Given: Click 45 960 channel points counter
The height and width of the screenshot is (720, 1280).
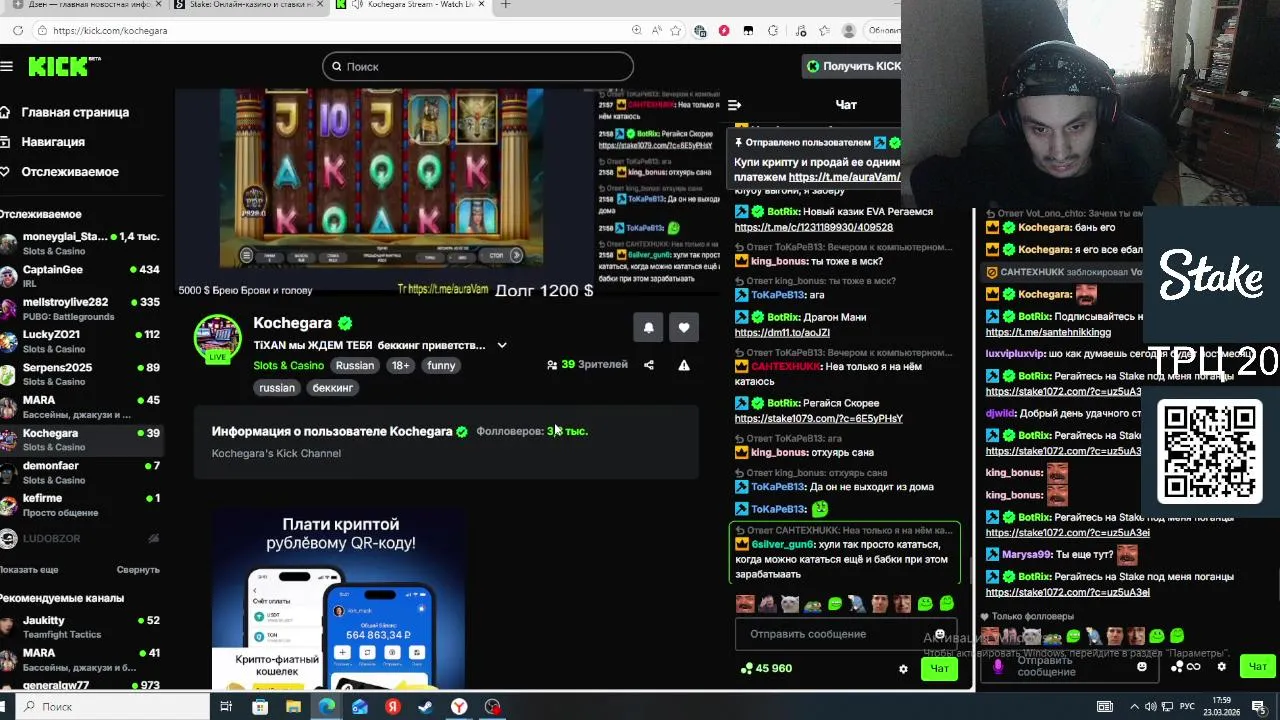Looking at the screenshot, I should pos(765,669).
